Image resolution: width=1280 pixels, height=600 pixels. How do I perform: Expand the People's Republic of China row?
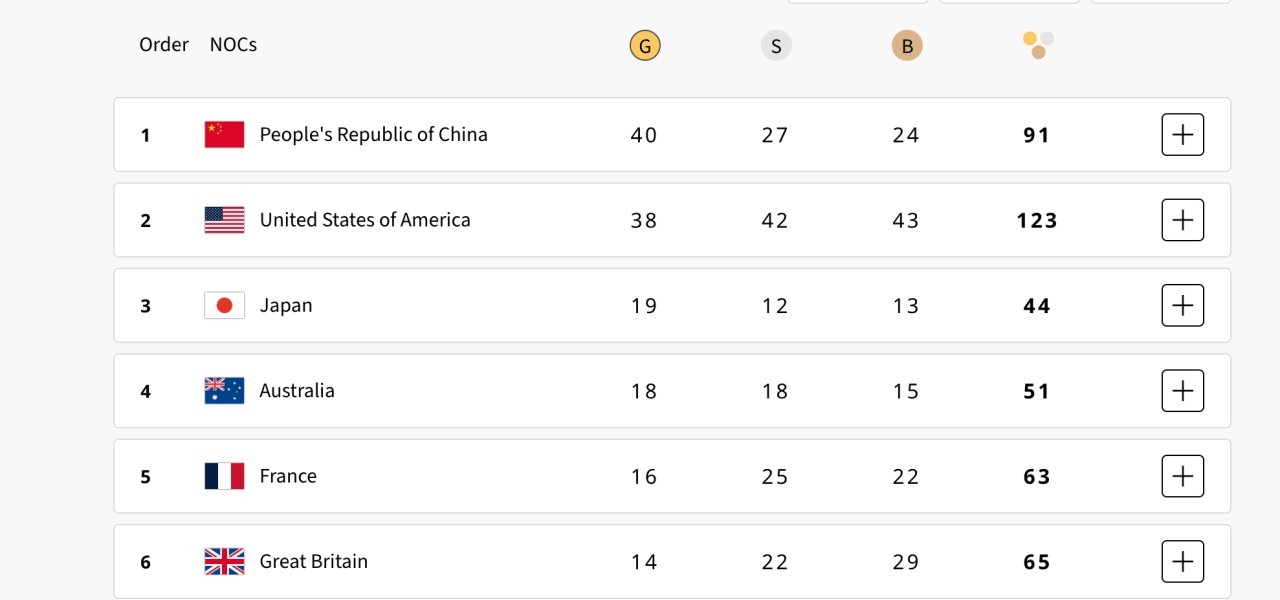(x=1182, y=135)
